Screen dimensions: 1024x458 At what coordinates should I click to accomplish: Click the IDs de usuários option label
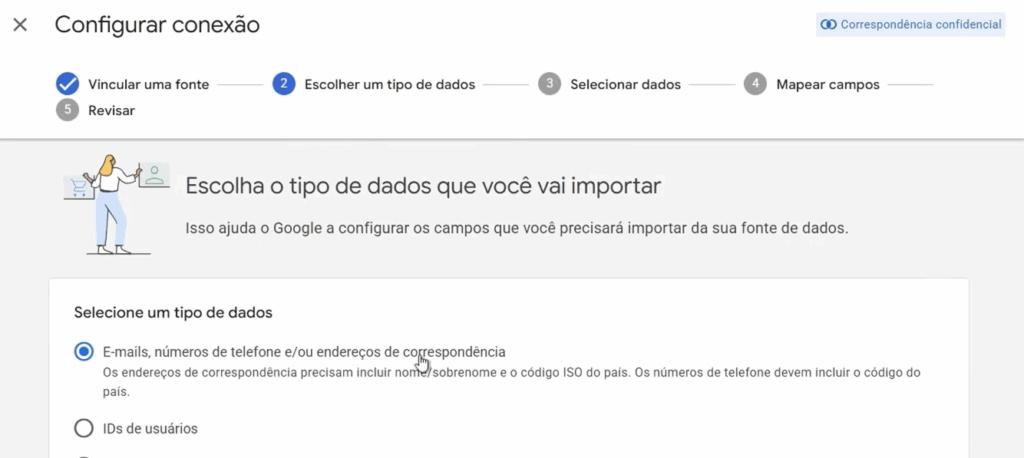click(150, 429)
